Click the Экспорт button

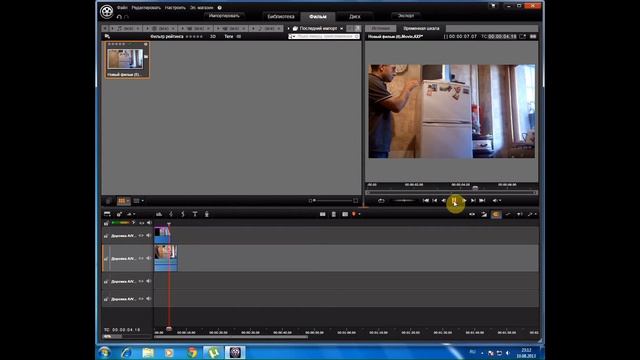406,16
